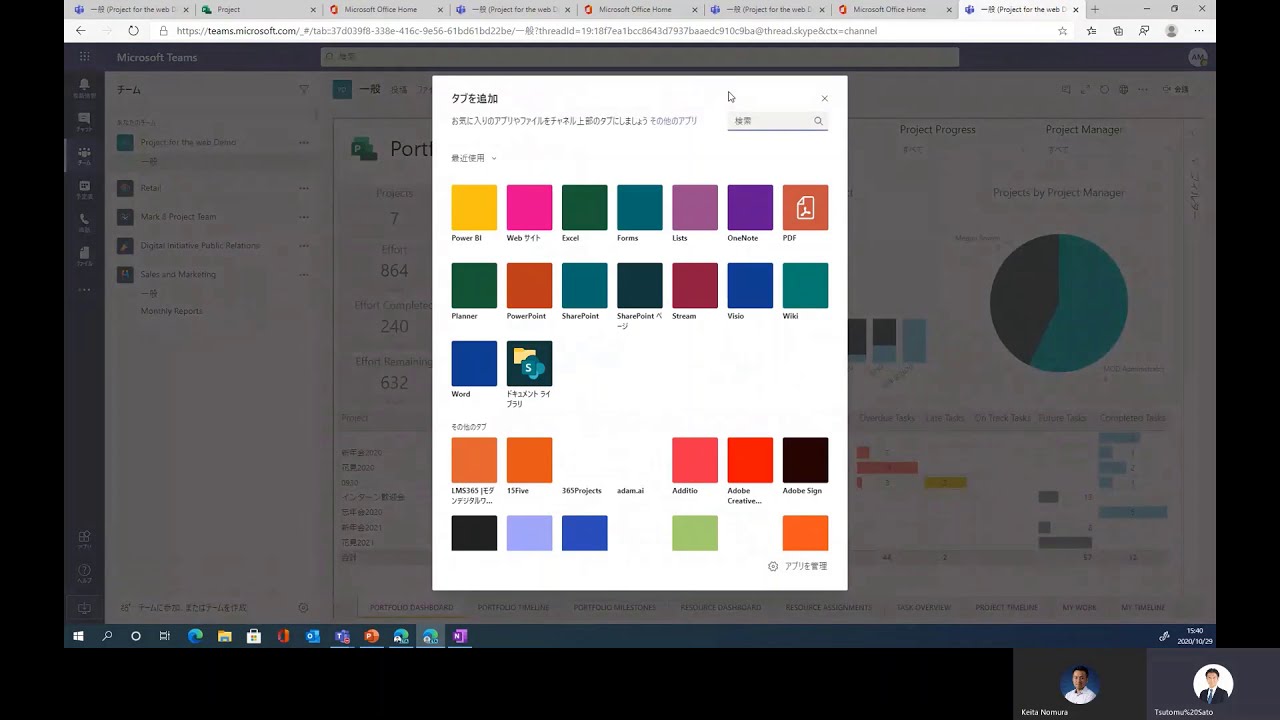
Task: Open the その他のアプリ link
Action: [x=674, y=121]
